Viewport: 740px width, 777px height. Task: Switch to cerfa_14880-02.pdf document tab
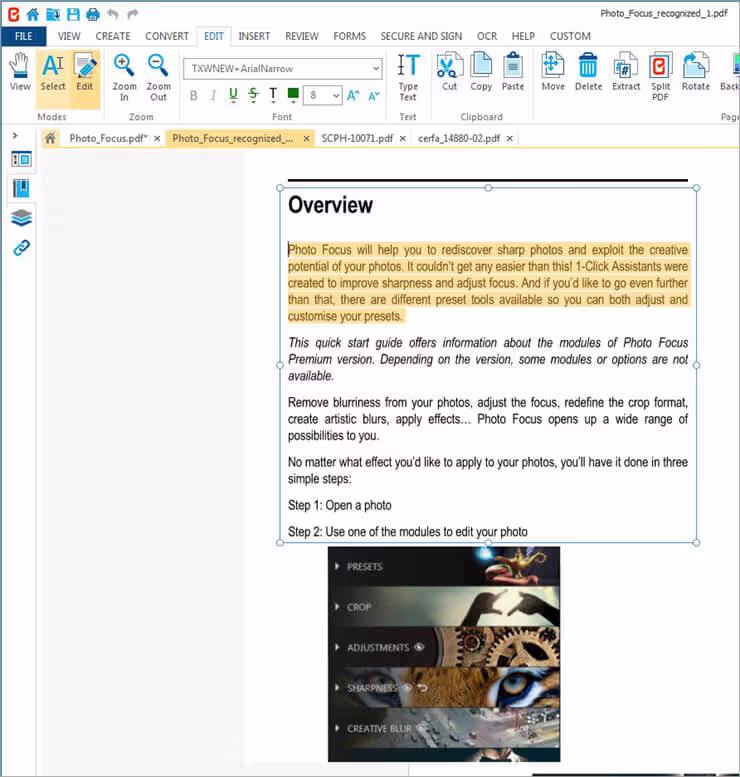click(x=459, y=138)
